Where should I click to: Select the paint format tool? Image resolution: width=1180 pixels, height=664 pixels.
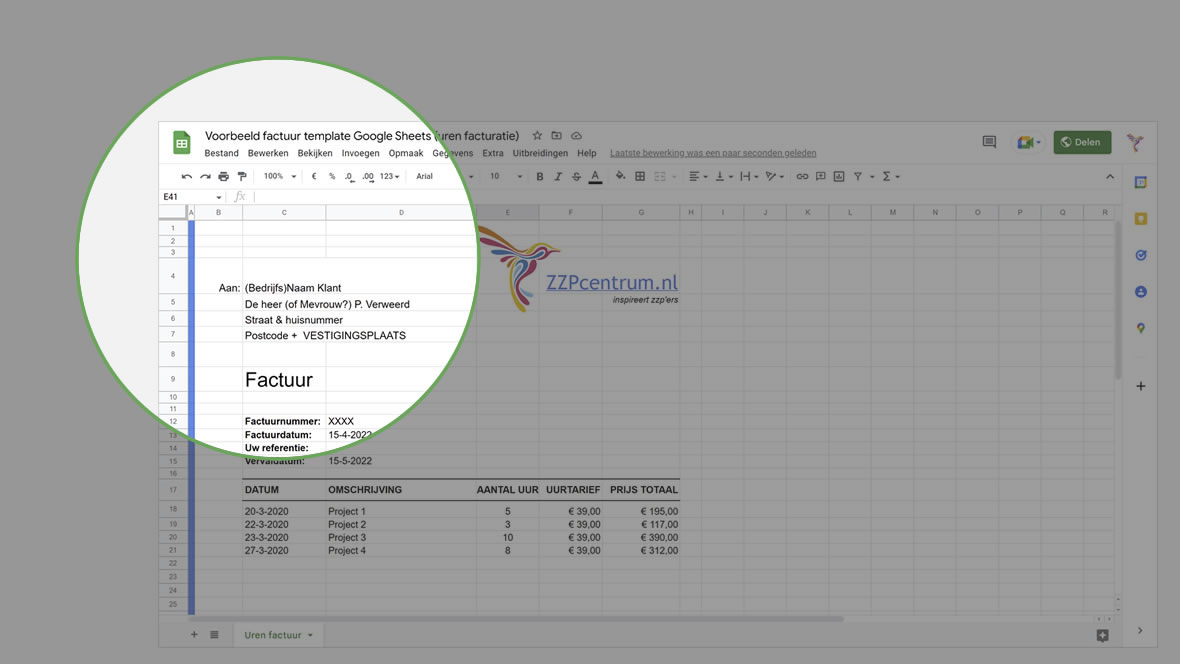tap(242, 176)
